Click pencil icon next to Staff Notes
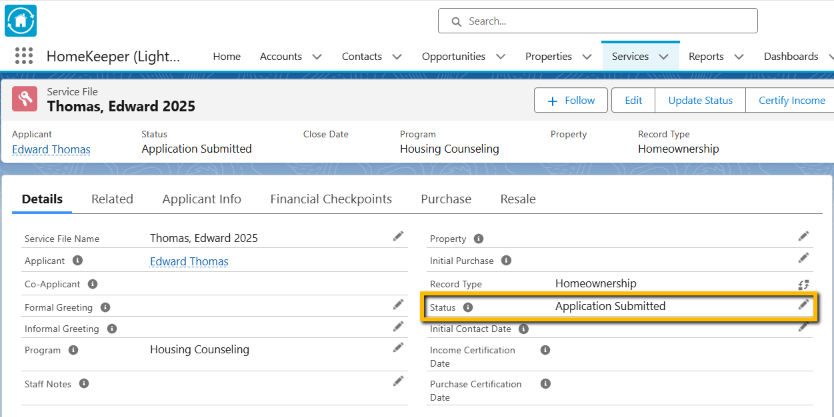This screenshot has height=417, width=834. [398, 381]
